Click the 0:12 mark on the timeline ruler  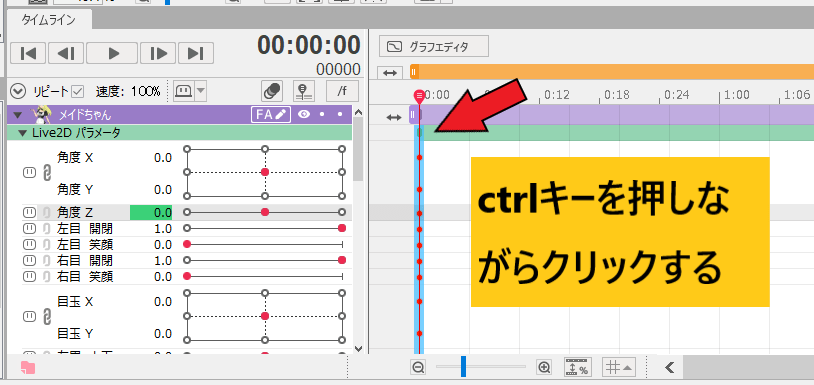(557, 95)
